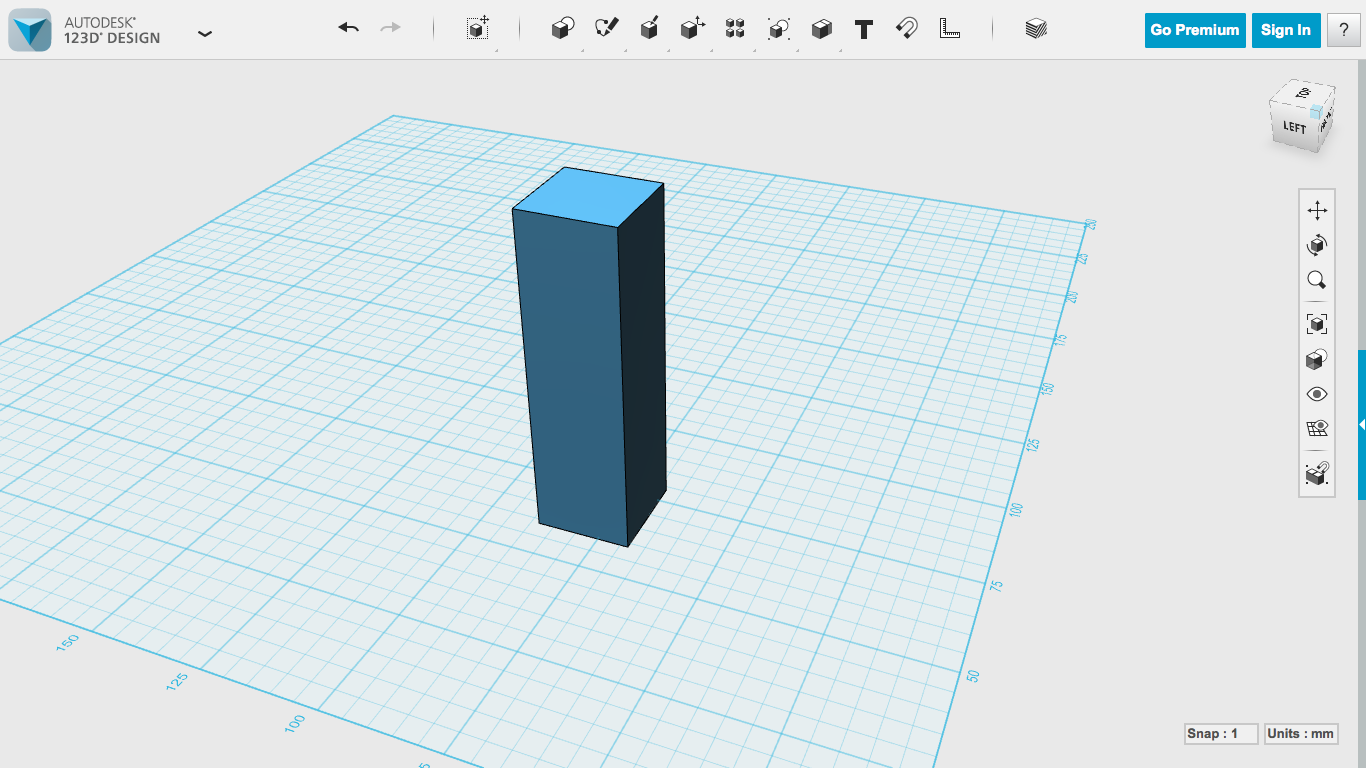Viewport: 1366px width, 768px height.
Task: Open the Primitives tool
Action: [x=563, y=28]
